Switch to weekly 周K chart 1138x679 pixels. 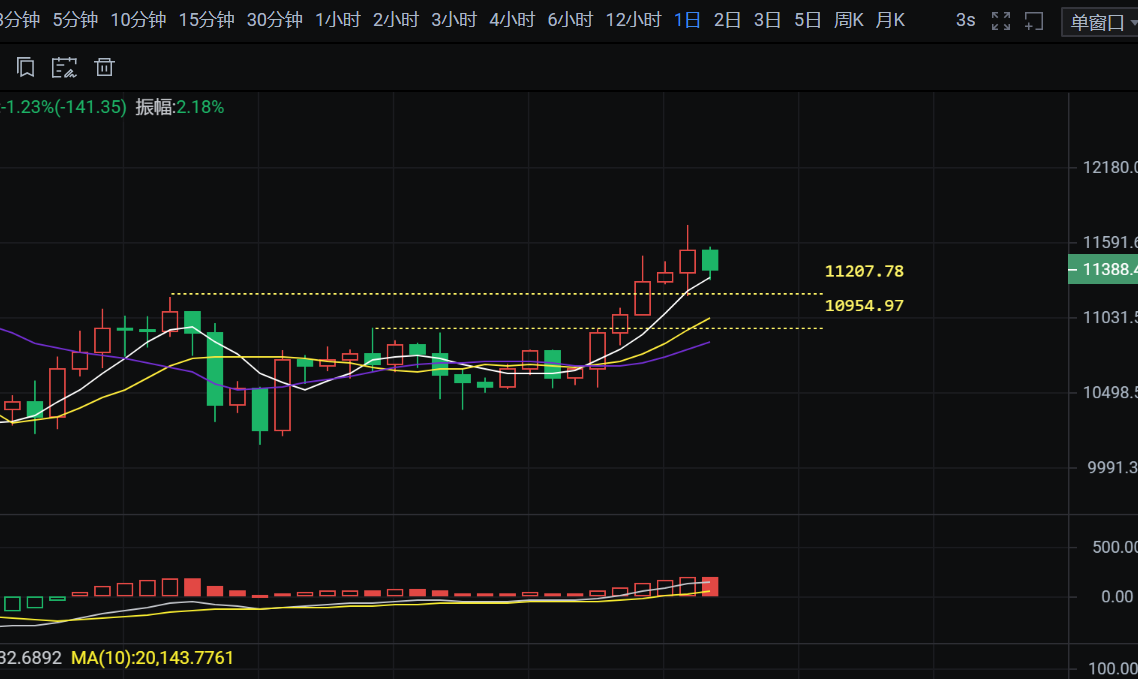[x=848, y=20]
